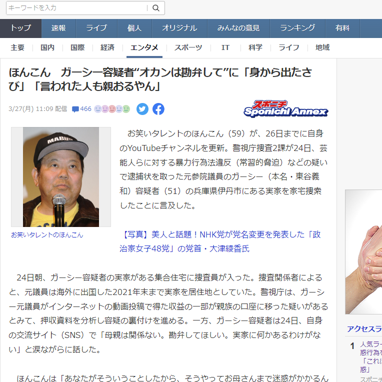Share article via Twitter icon

(142, 109)
